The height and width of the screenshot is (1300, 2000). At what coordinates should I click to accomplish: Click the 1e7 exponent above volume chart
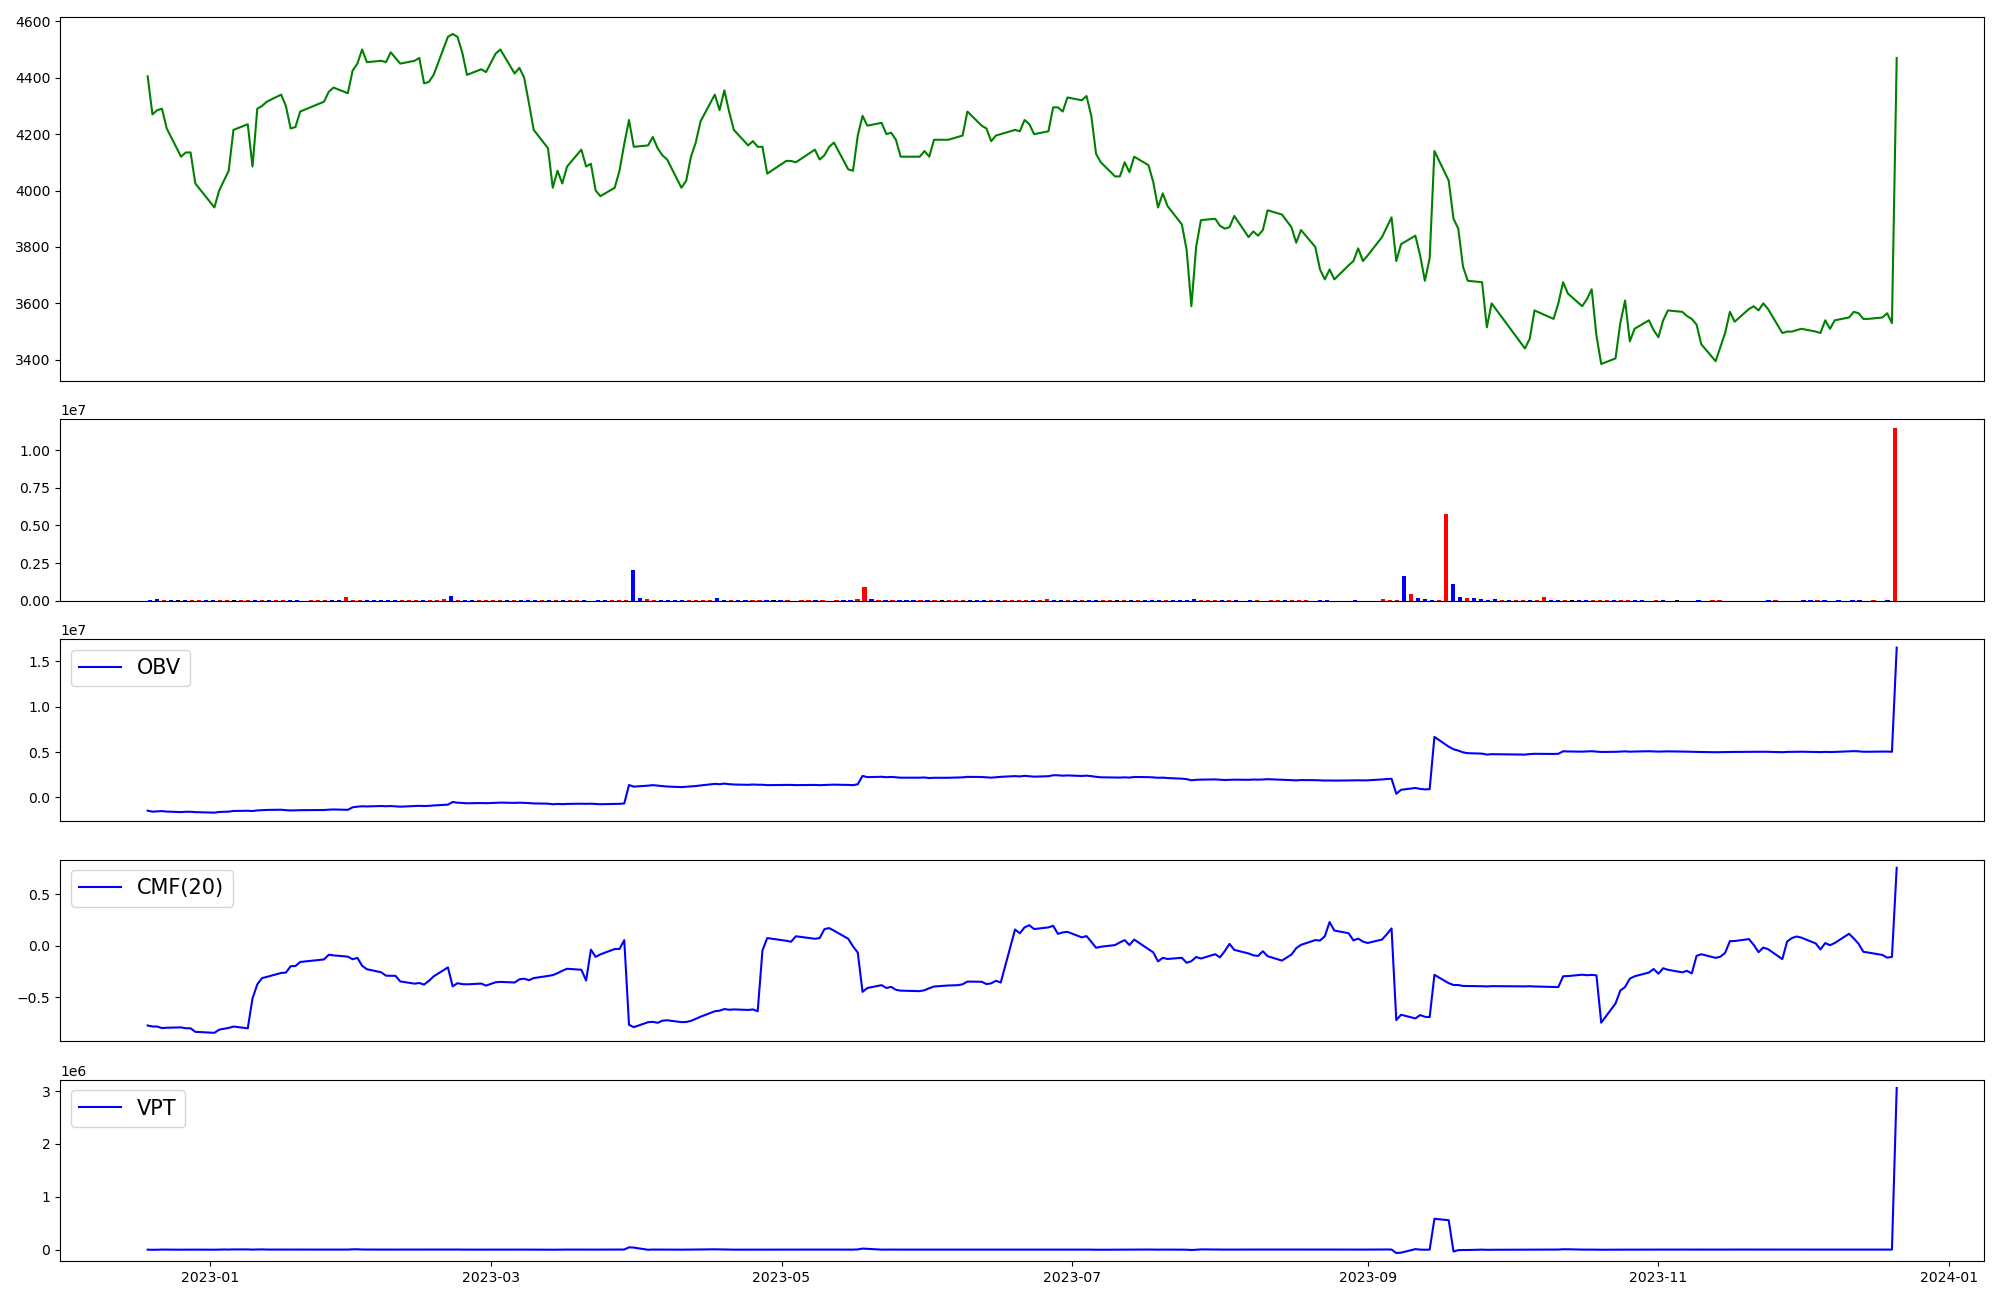(74, 410)
